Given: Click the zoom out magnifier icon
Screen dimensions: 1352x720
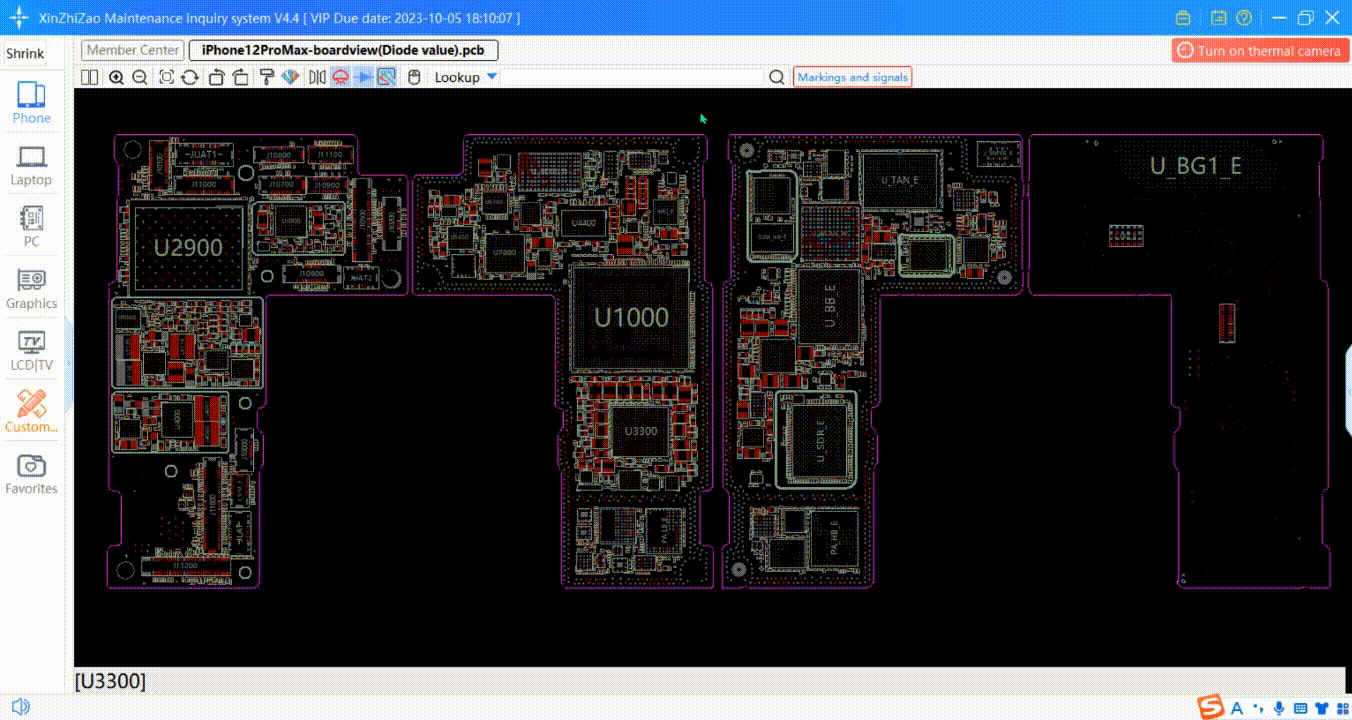Looking at the screenshot, I should point(140,77).
